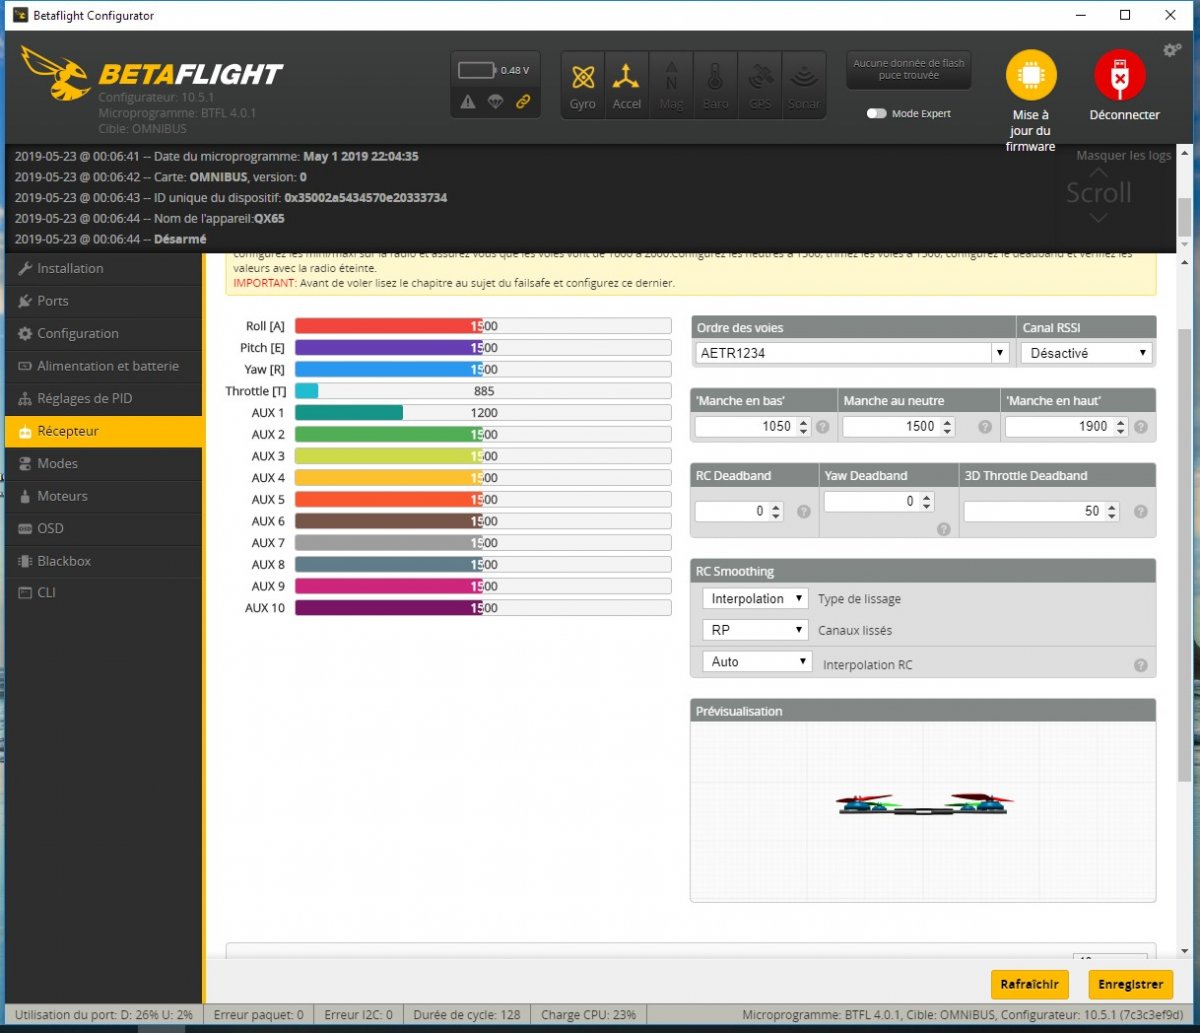Toggle the Mode Expert switch
This screenshot has width=1200, height=1033.
877,114
